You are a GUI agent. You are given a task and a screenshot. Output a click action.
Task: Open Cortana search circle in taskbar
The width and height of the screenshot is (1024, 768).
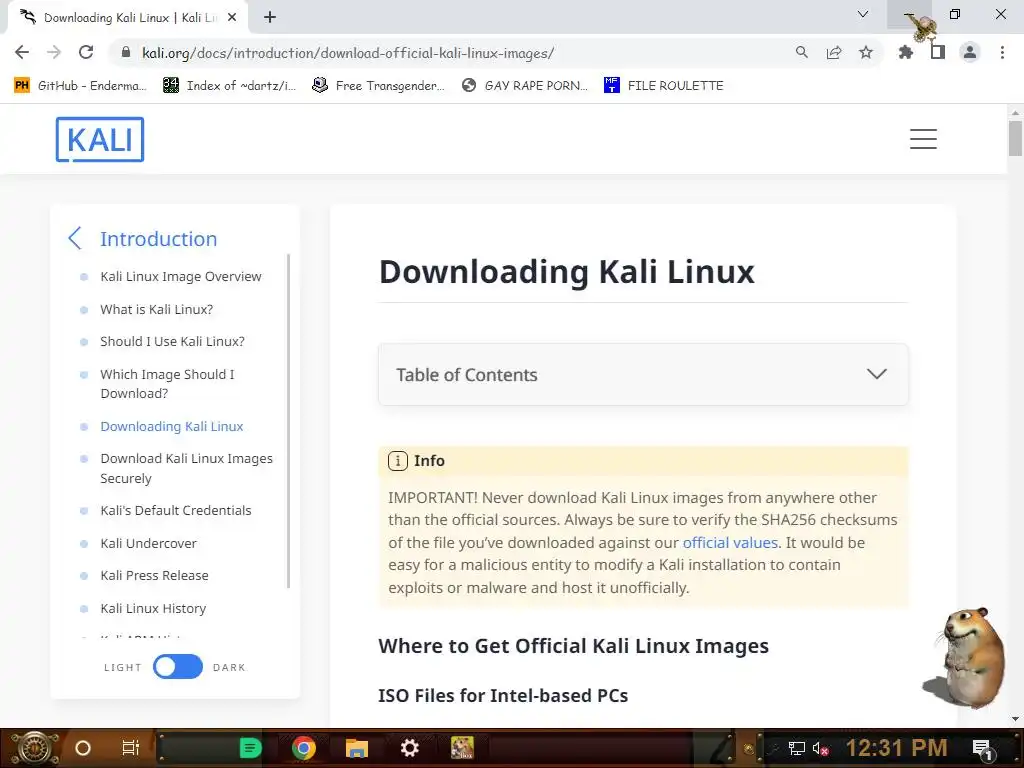tap(83, 748)
